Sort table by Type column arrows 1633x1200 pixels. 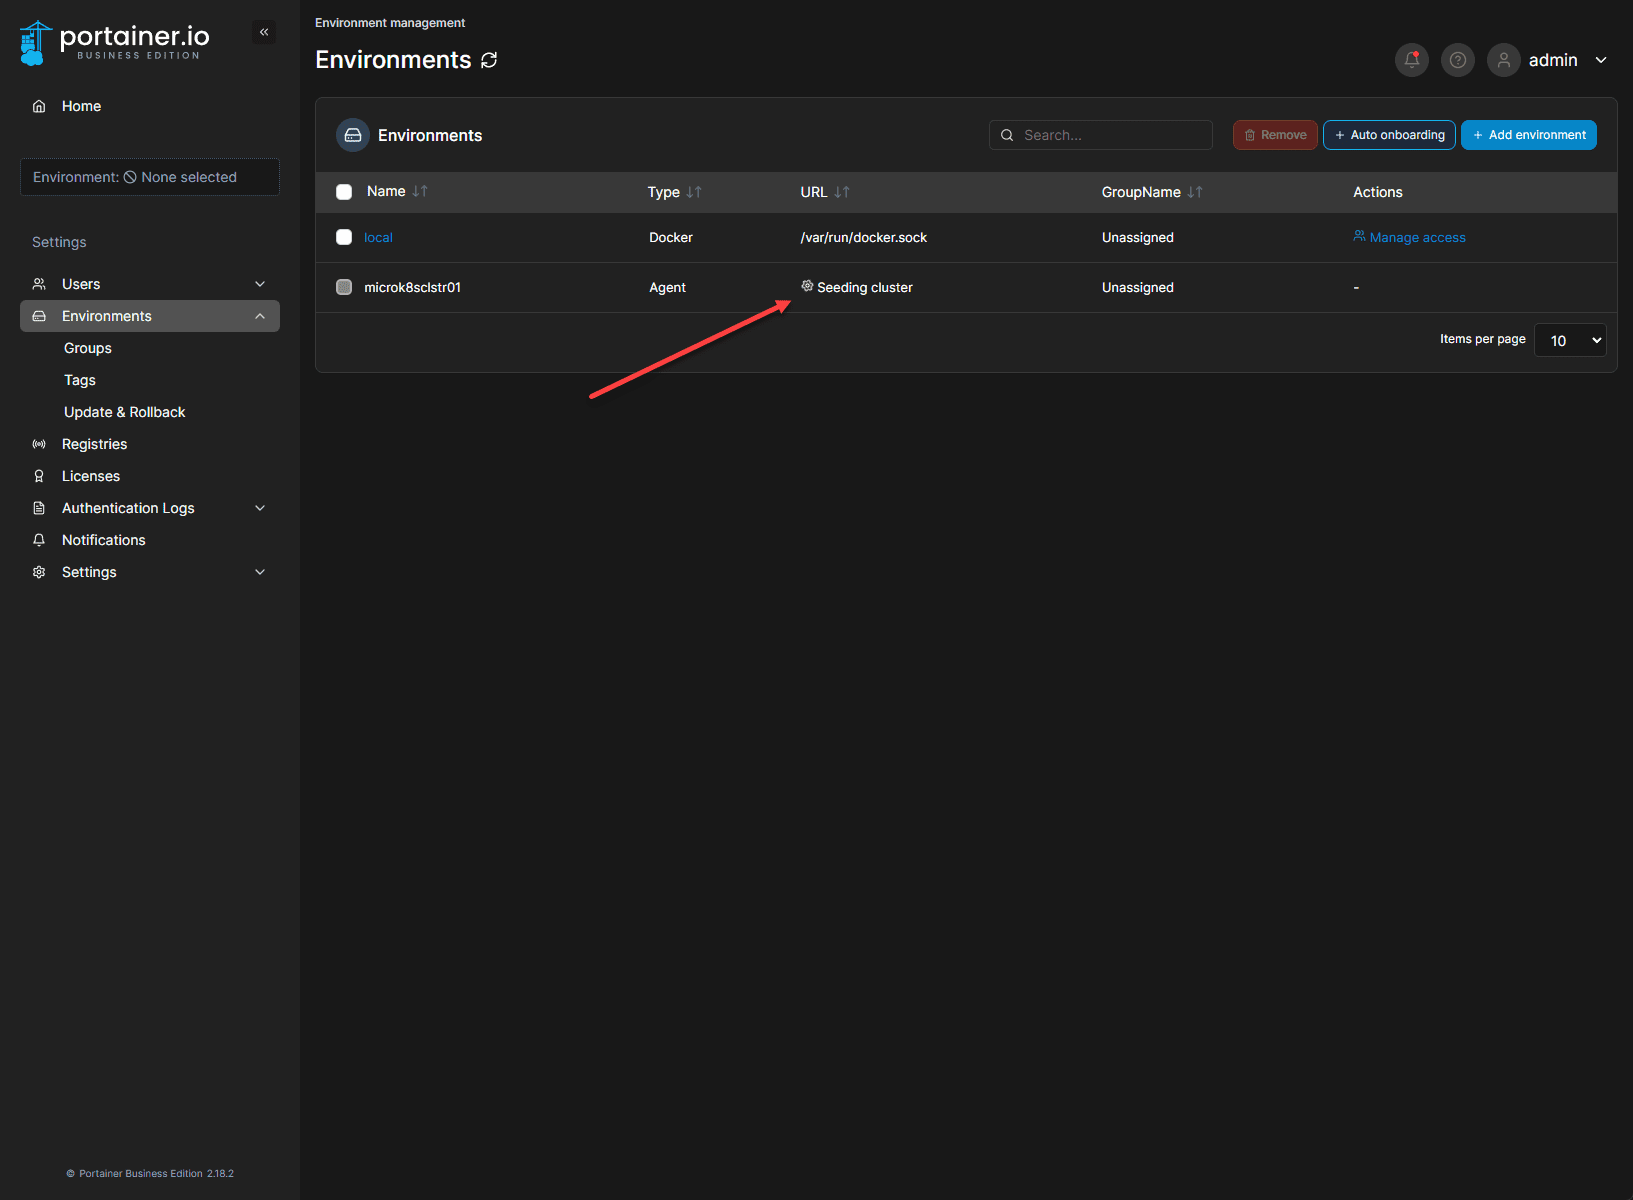pos(694,192)
